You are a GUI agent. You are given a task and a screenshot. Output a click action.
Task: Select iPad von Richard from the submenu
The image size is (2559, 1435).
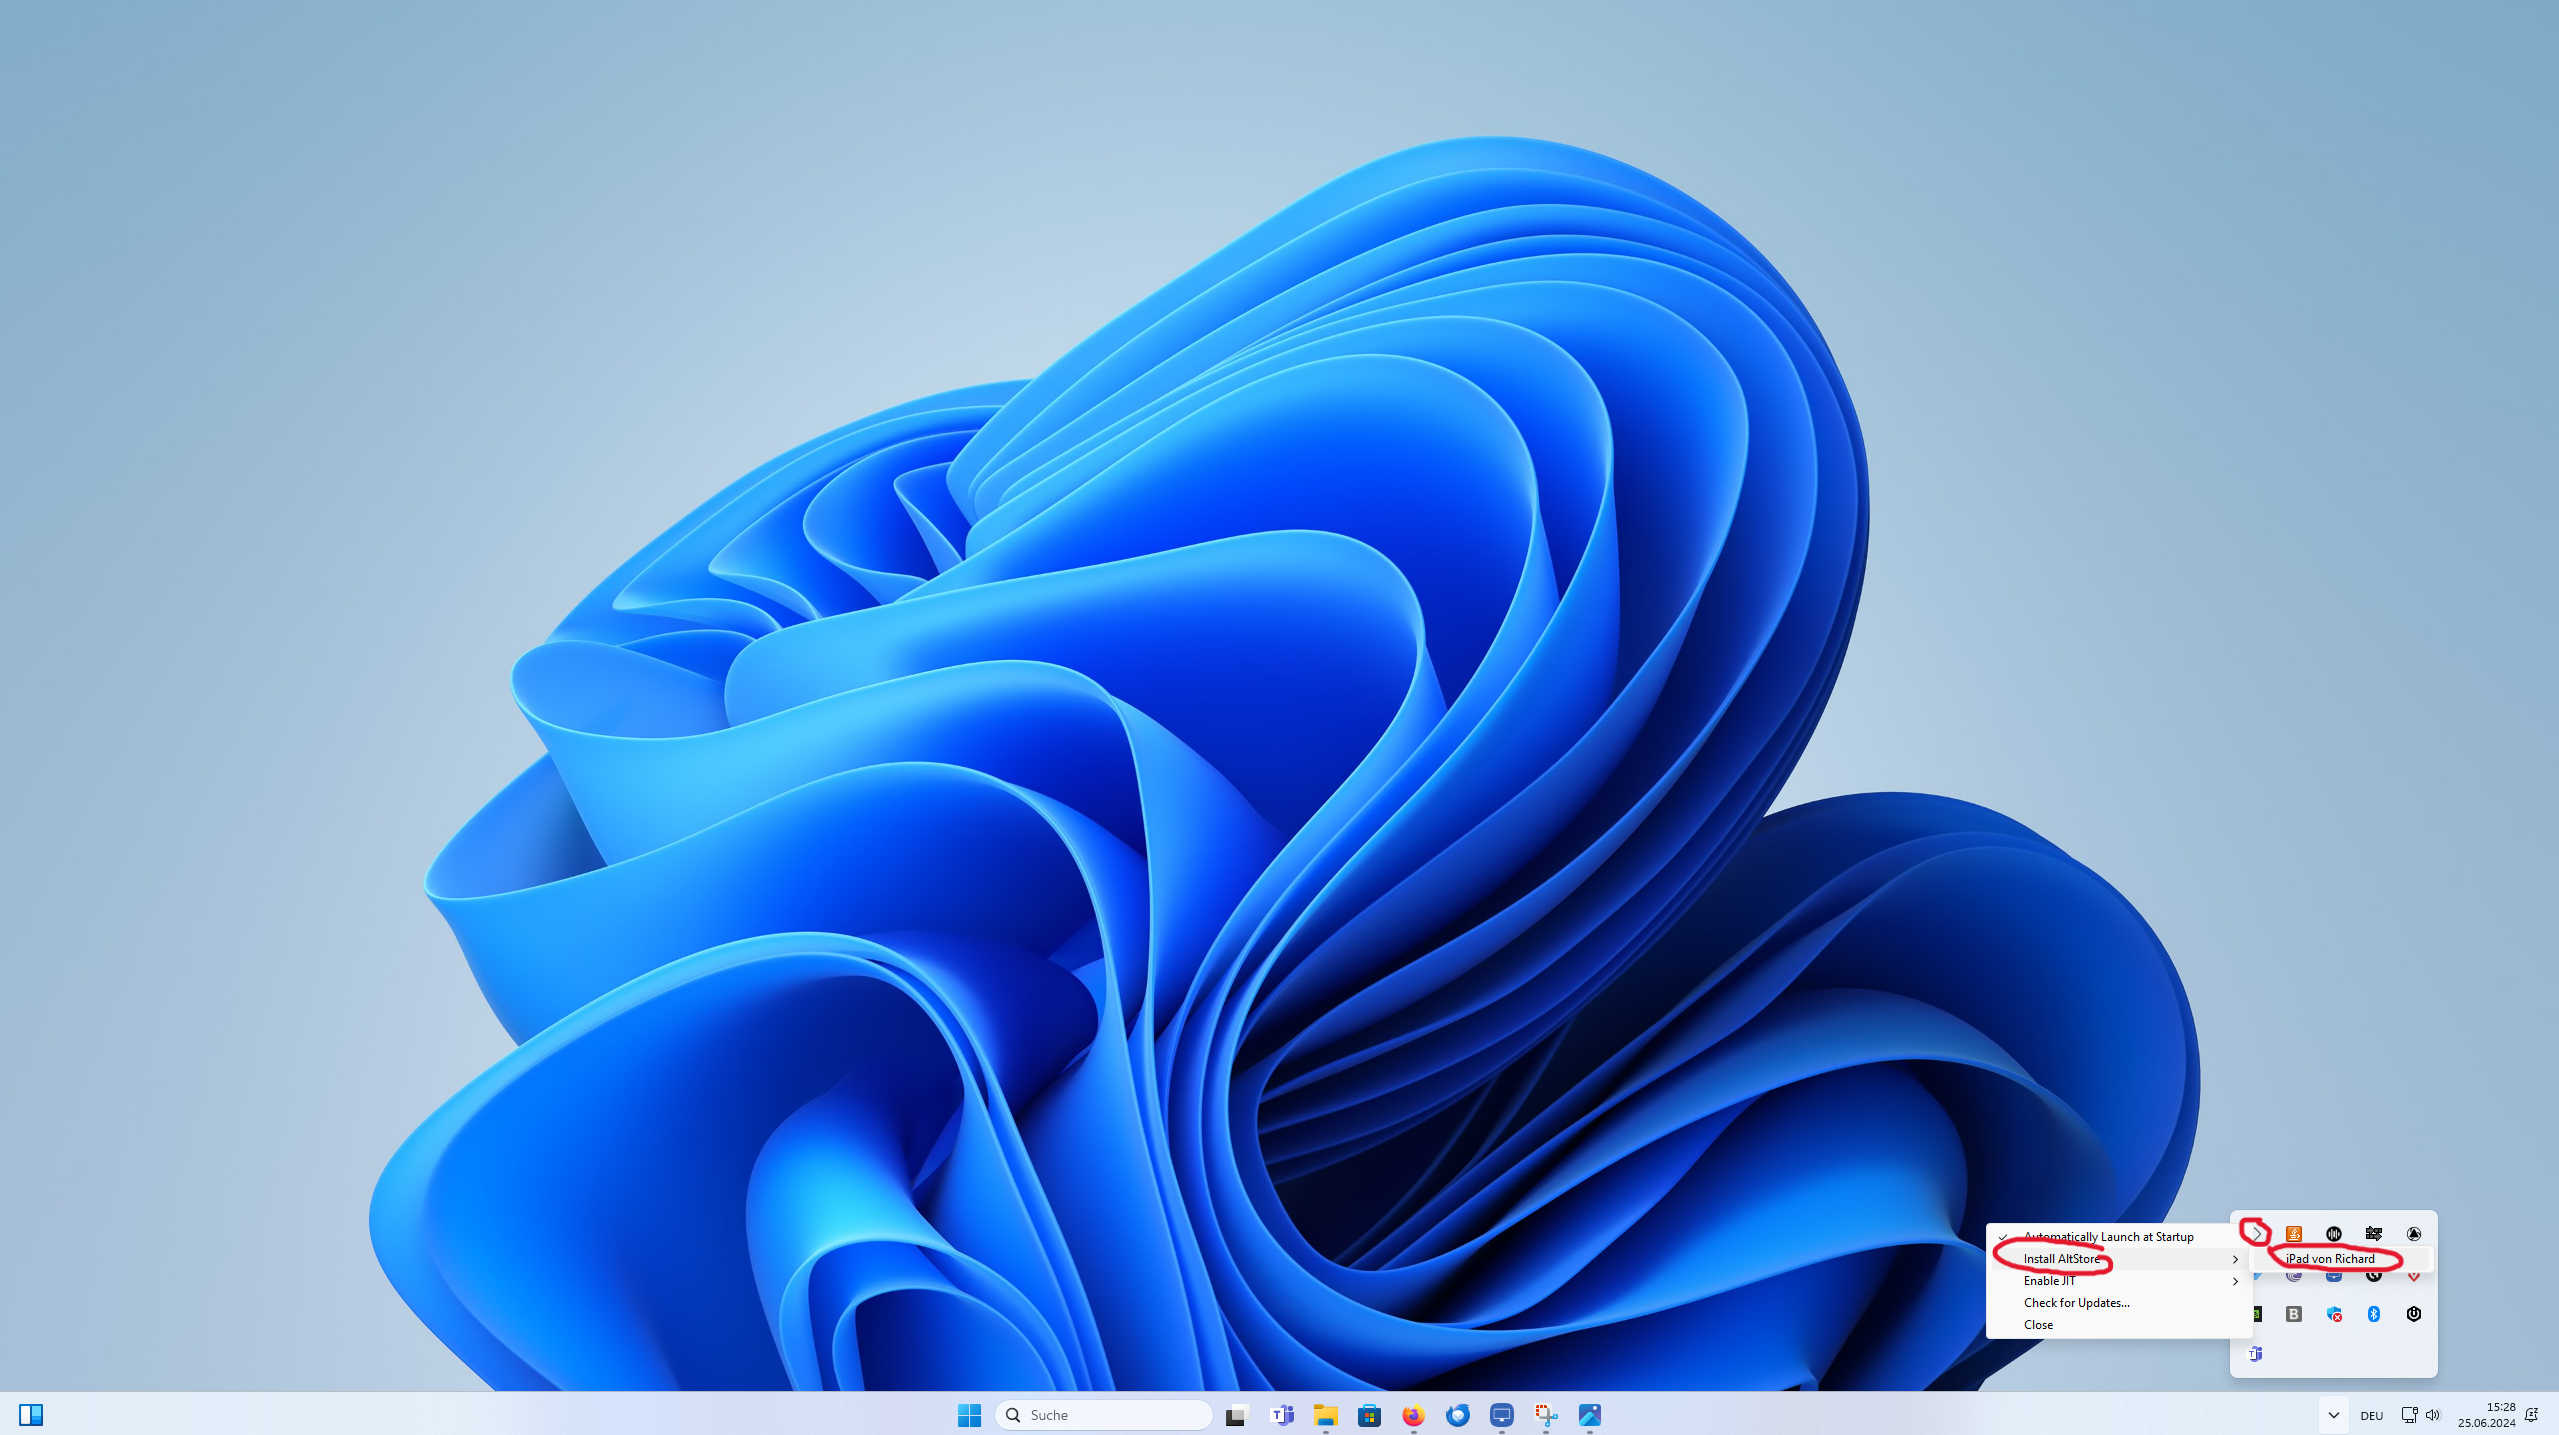click(x=2330, y=1259)
